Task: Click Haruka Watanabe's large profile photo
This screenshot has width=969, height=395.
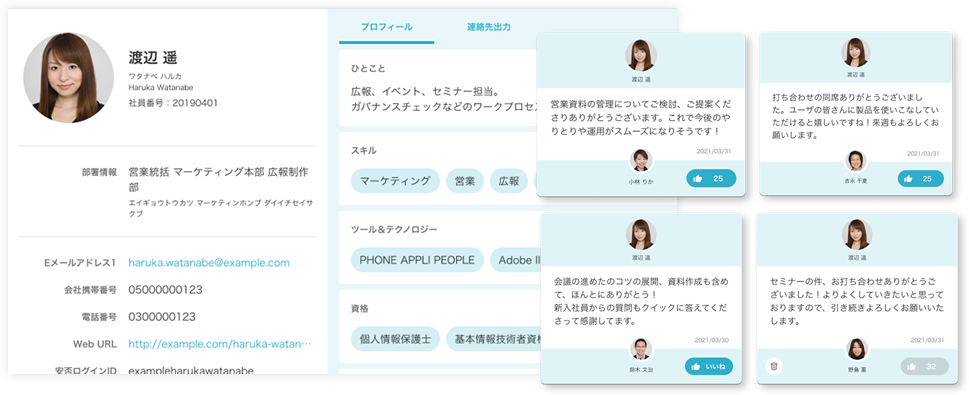Action: (x=69, y=77)
